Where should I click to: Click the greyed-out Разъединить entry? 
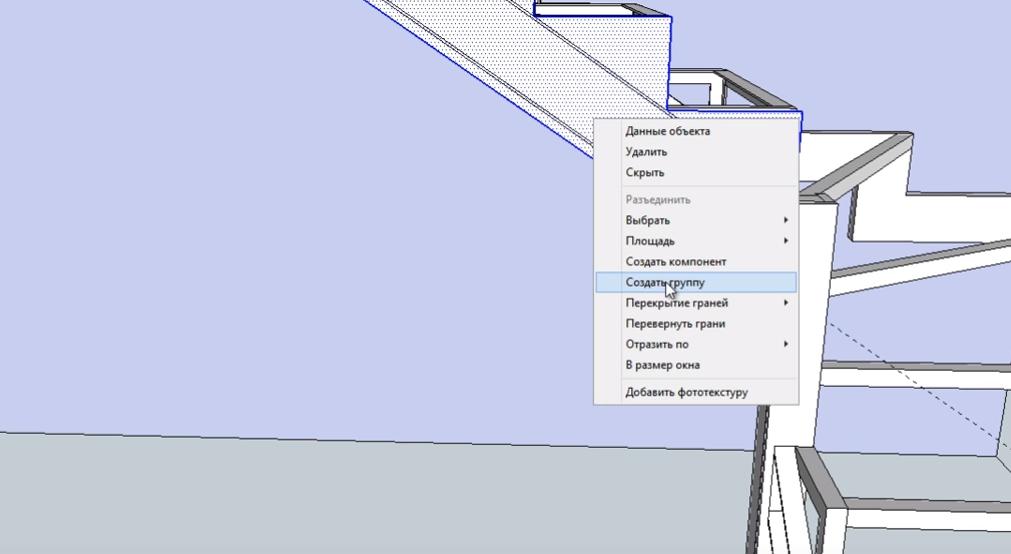658,199
